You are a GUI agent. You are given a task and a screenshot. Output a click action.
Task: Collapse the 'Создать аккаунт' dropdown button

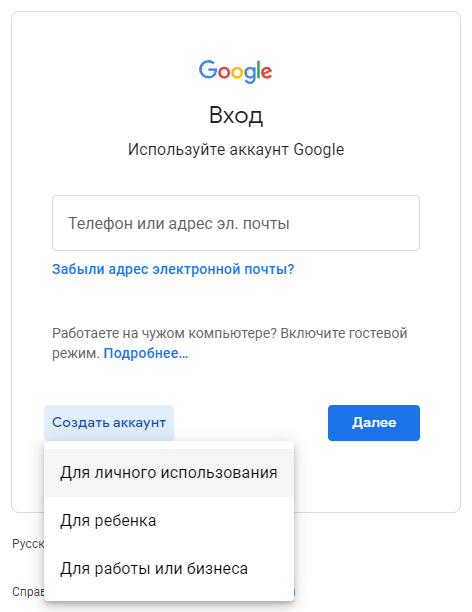coord(109,423)
